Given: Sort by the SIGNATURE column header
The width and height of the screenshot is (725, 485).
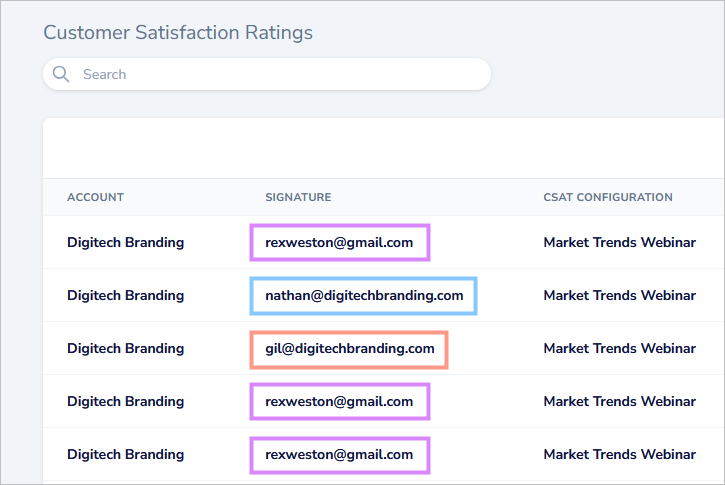Looking at the screenshot, I should coord(298,197).
